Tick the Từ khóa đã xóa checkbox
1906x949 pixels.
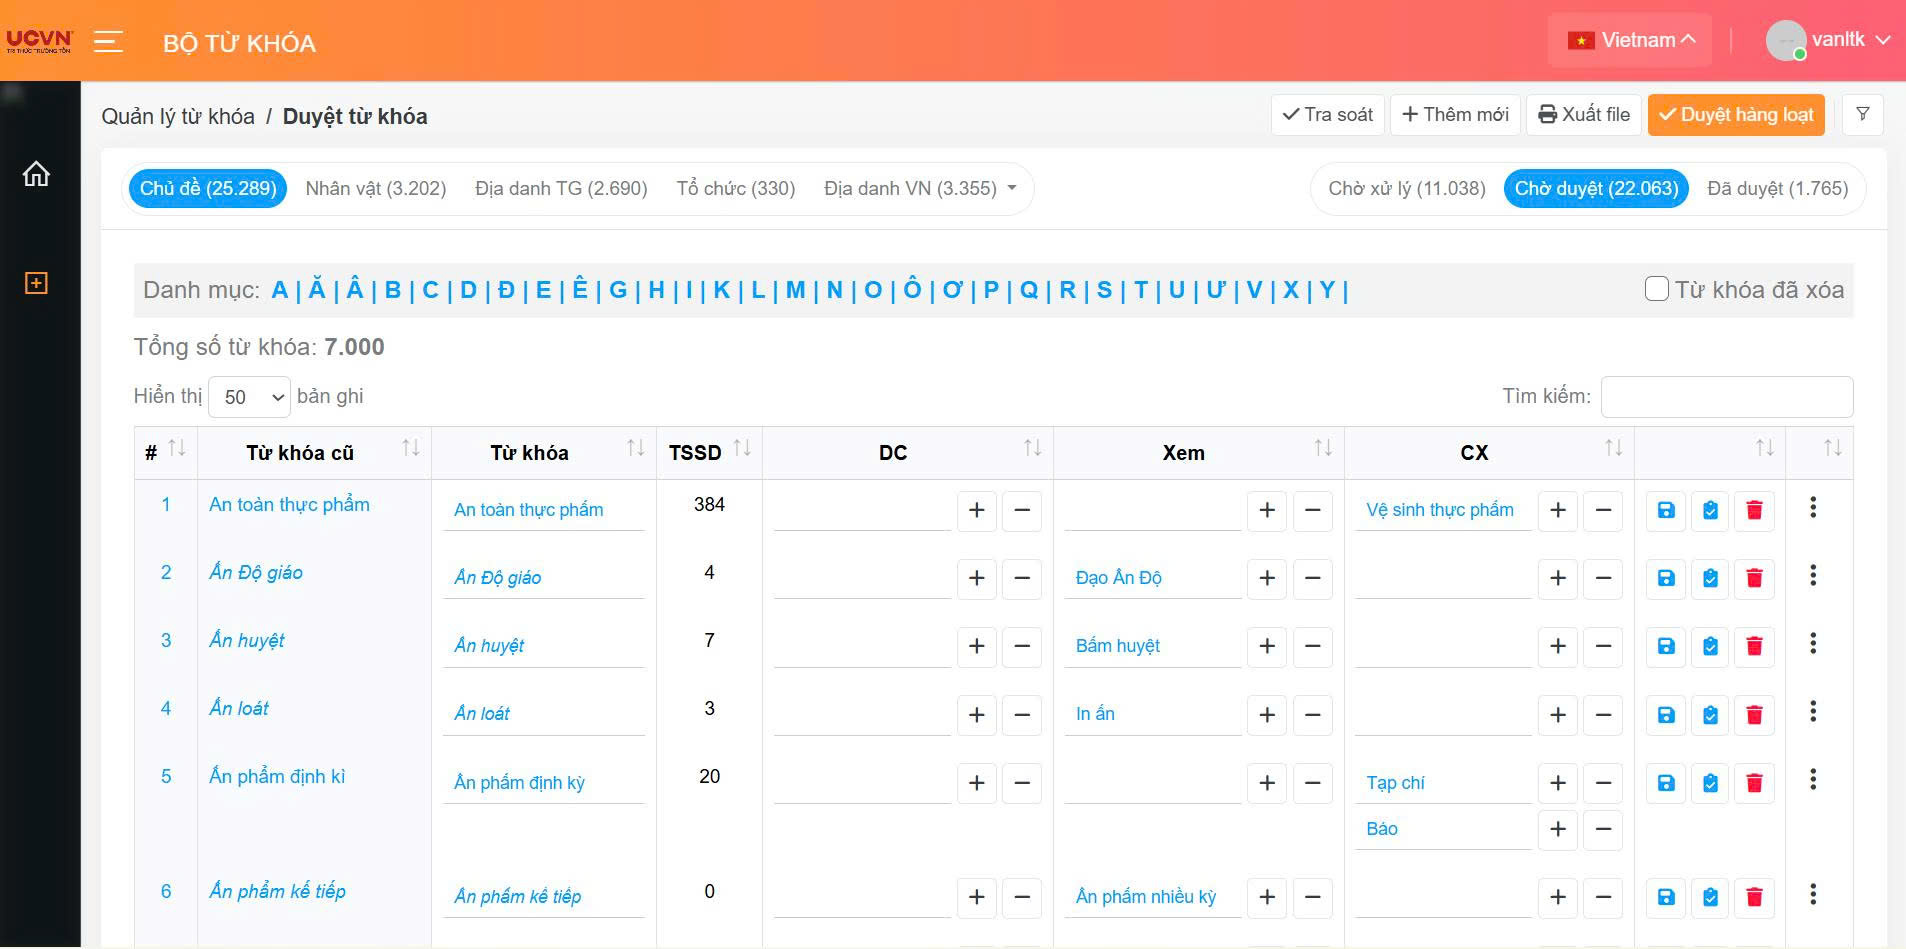(1657, 289)
